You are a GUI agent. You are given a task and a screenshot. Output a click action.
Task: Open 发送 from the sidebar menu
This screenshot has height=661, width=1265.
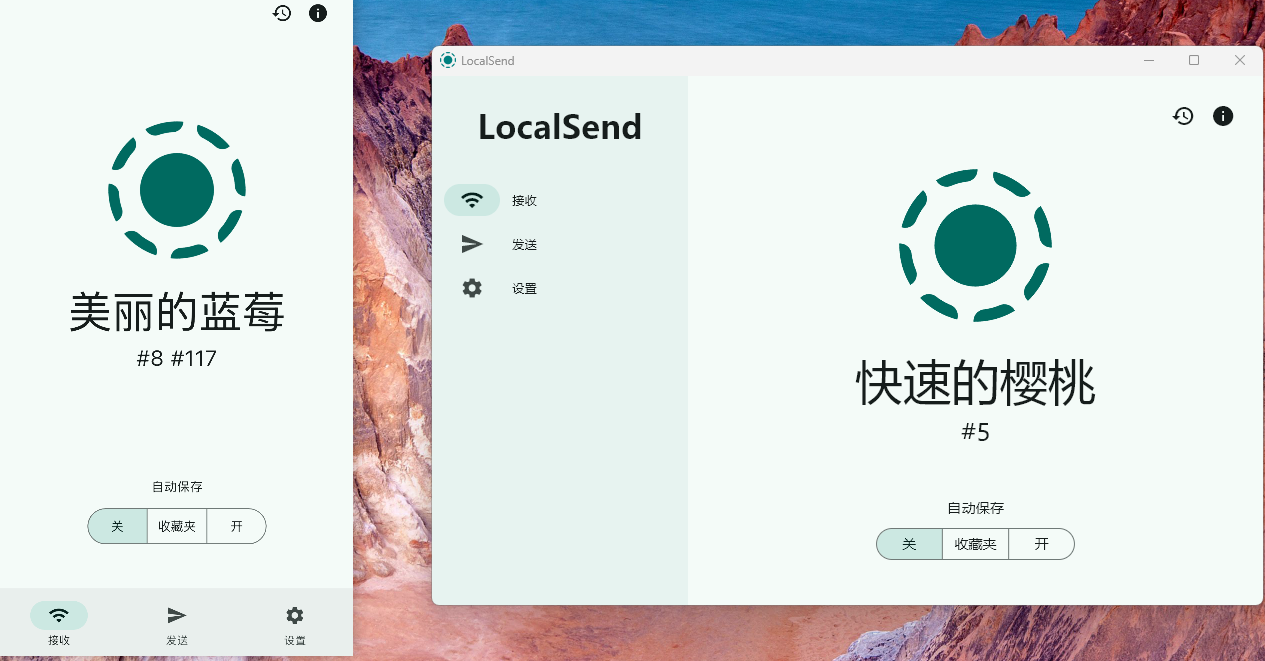point(524,243)
